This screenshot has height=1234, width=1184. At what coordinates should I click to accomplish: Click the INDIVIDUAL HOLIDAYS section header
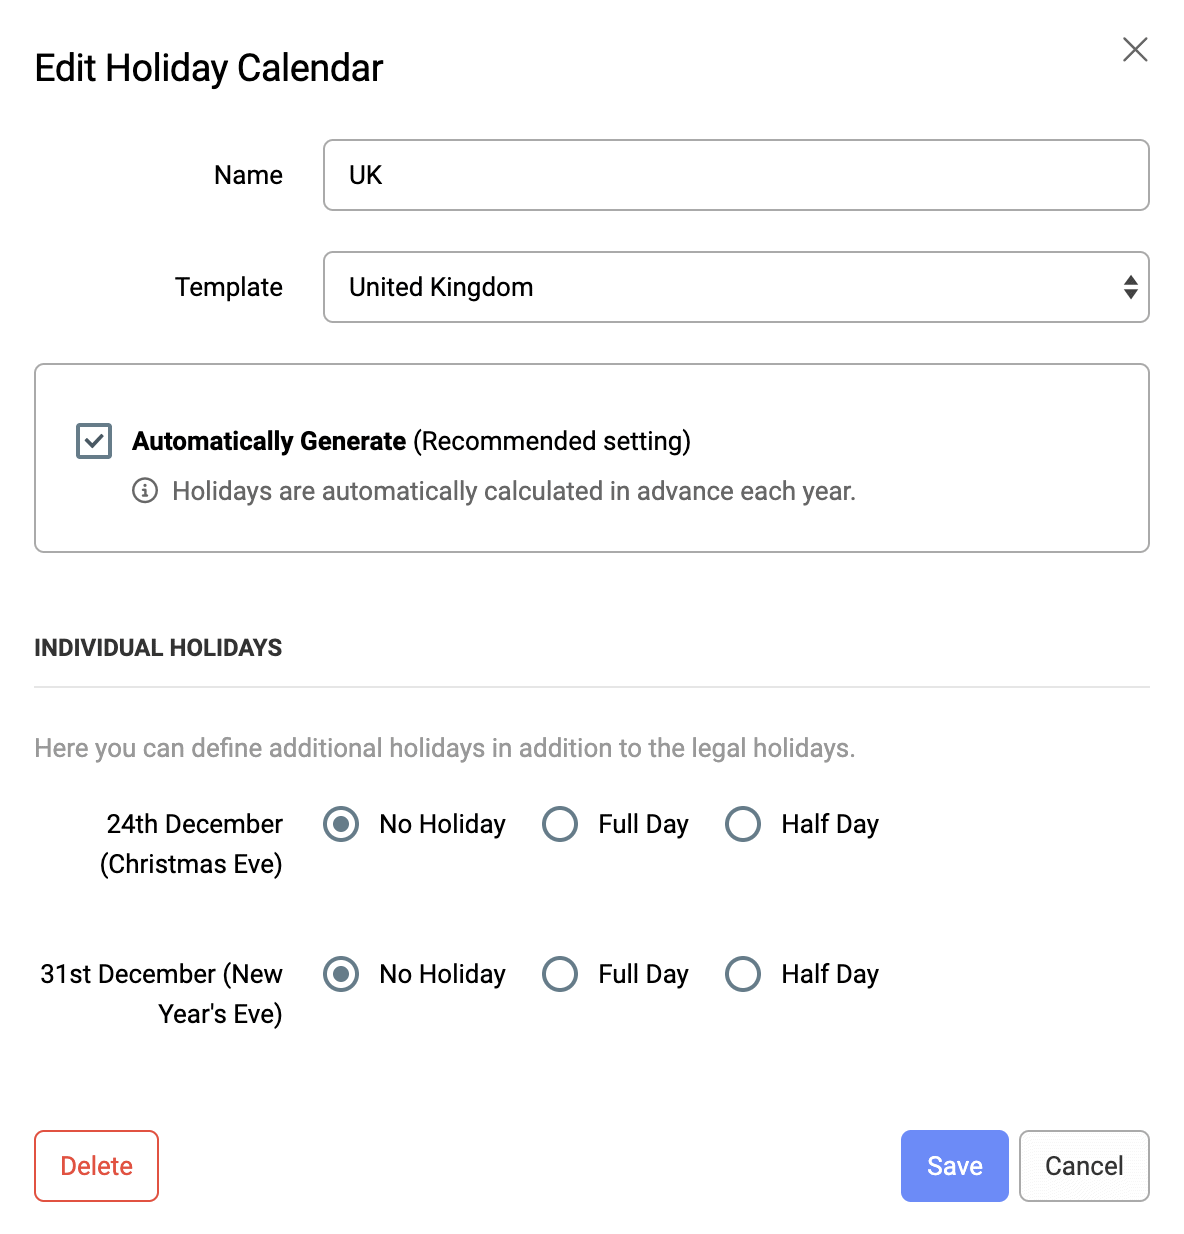(x=158, y=647)
